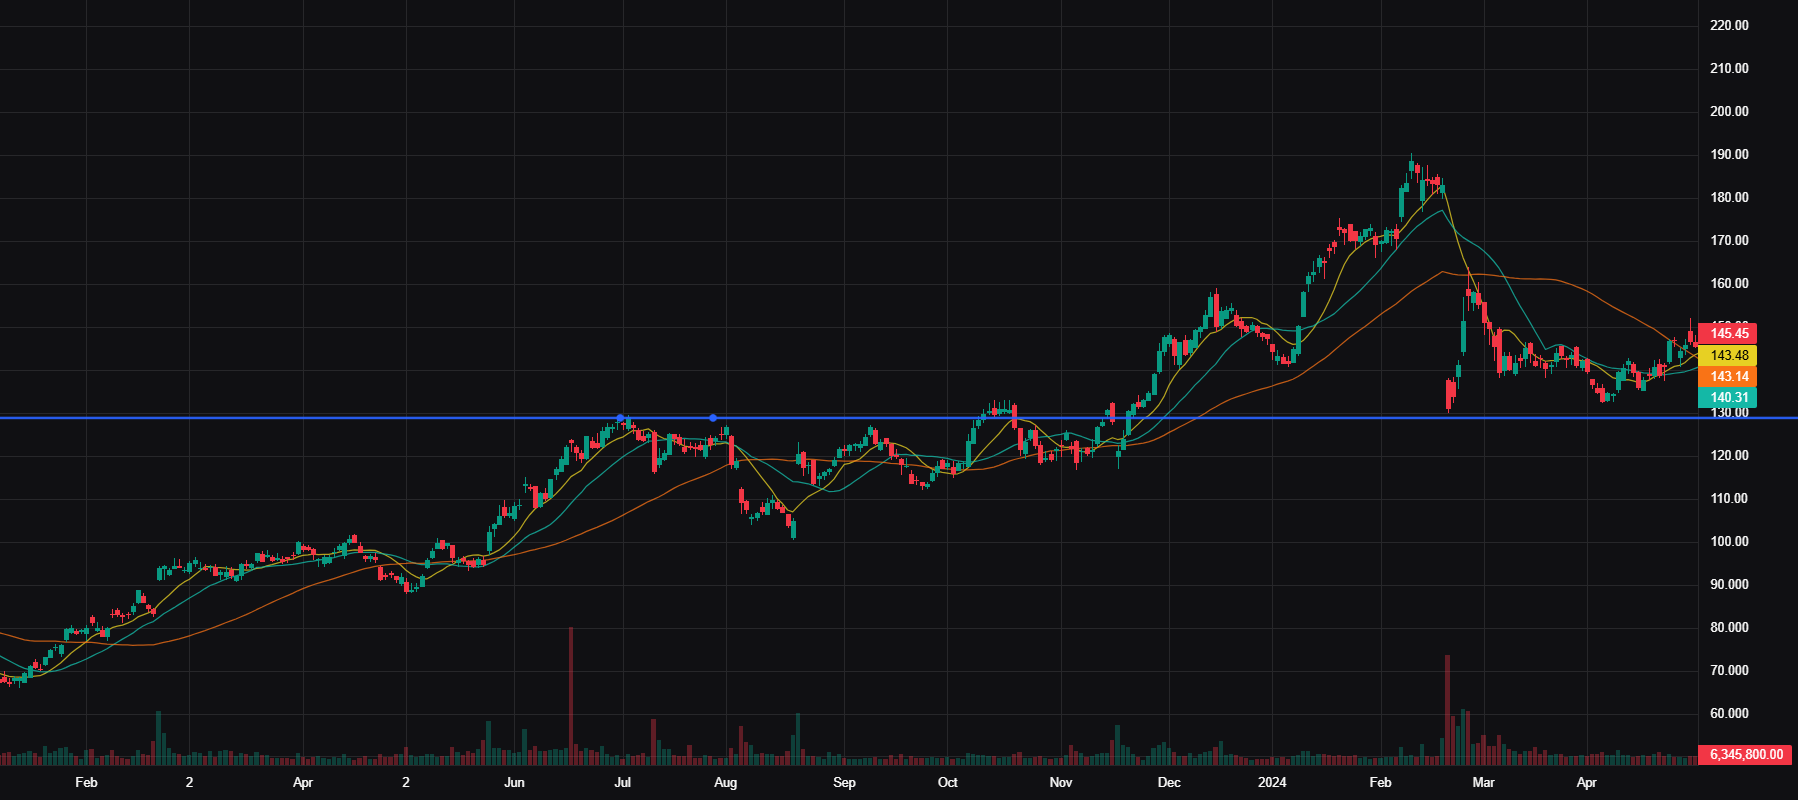The height and width of the screenshot is (800, 1798).
Task: Click the Jul label on time axis
Action: (622, 782)
